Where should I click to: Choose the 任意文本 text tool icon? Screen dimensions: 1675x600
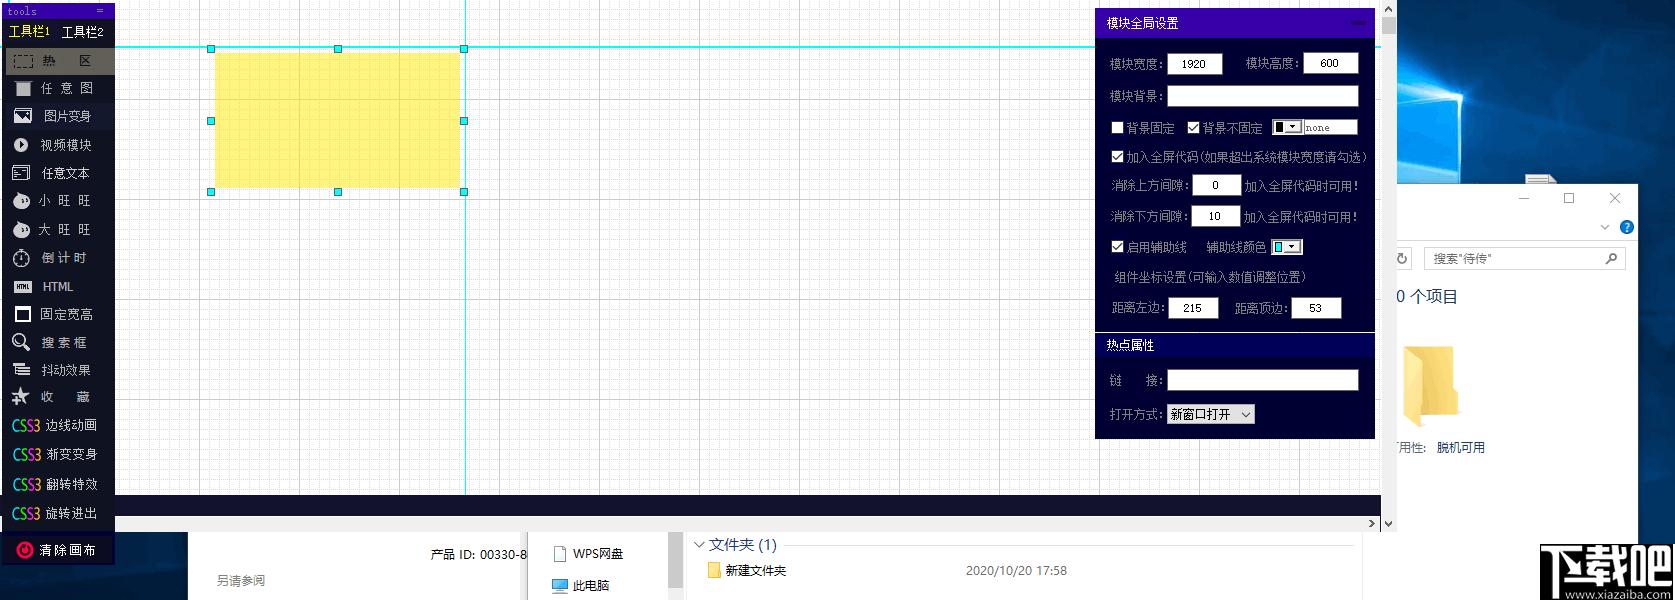[21, 173]
